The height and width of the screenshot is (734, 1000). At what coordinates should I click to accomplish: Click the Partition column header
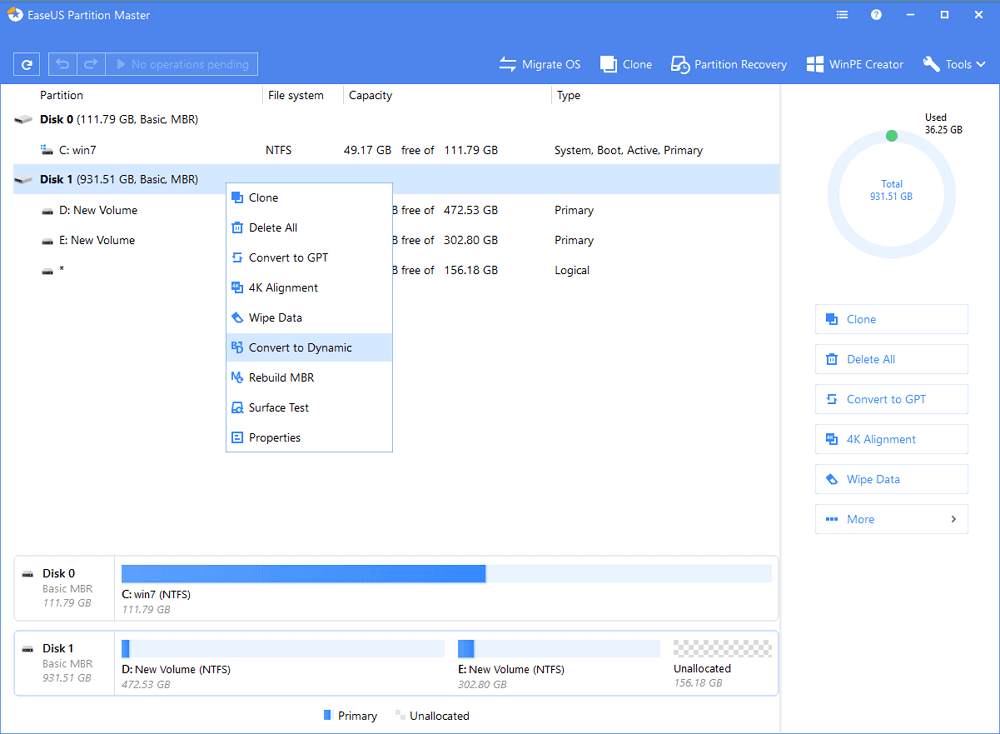tap(61, 95)
